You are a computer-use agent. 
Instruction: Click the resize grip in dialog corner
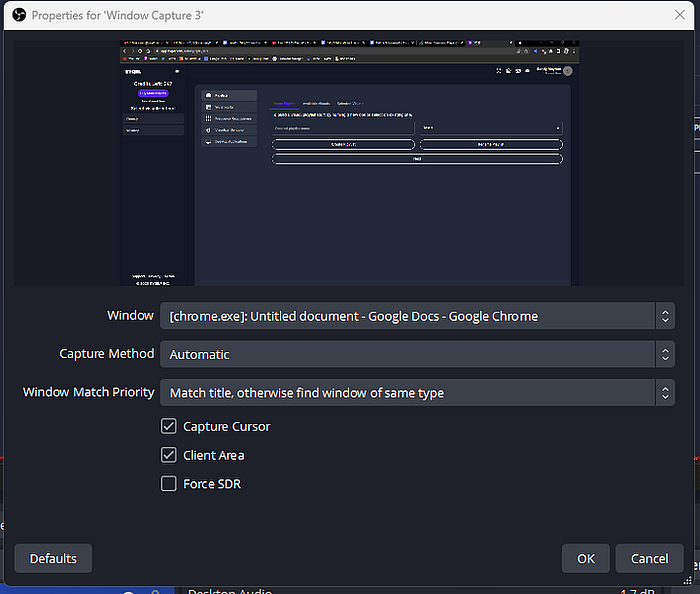click(x=688, y=580)
